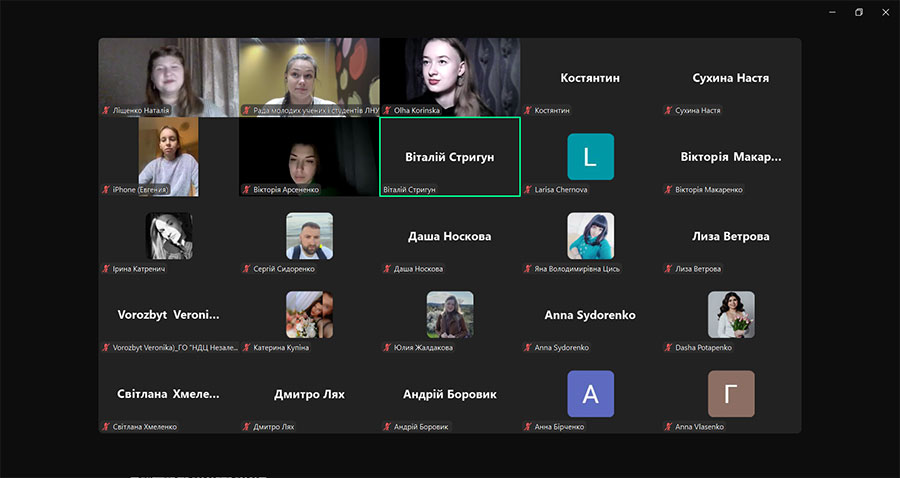This screenshot has height=478, width=900.
Task: Select Olha Korinska video tile
Action: 450,77
